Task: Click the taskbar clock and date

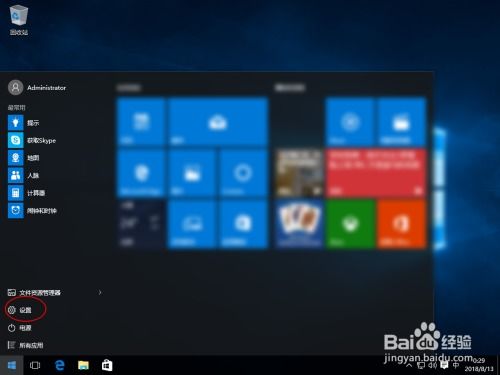Action: (x=479, y=365)
